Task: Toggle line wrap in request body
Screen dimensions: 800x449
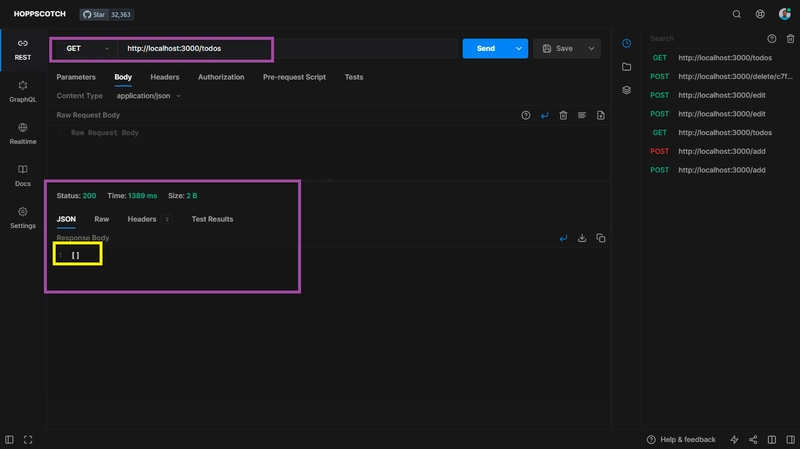Action: click(x=544, y=115)
